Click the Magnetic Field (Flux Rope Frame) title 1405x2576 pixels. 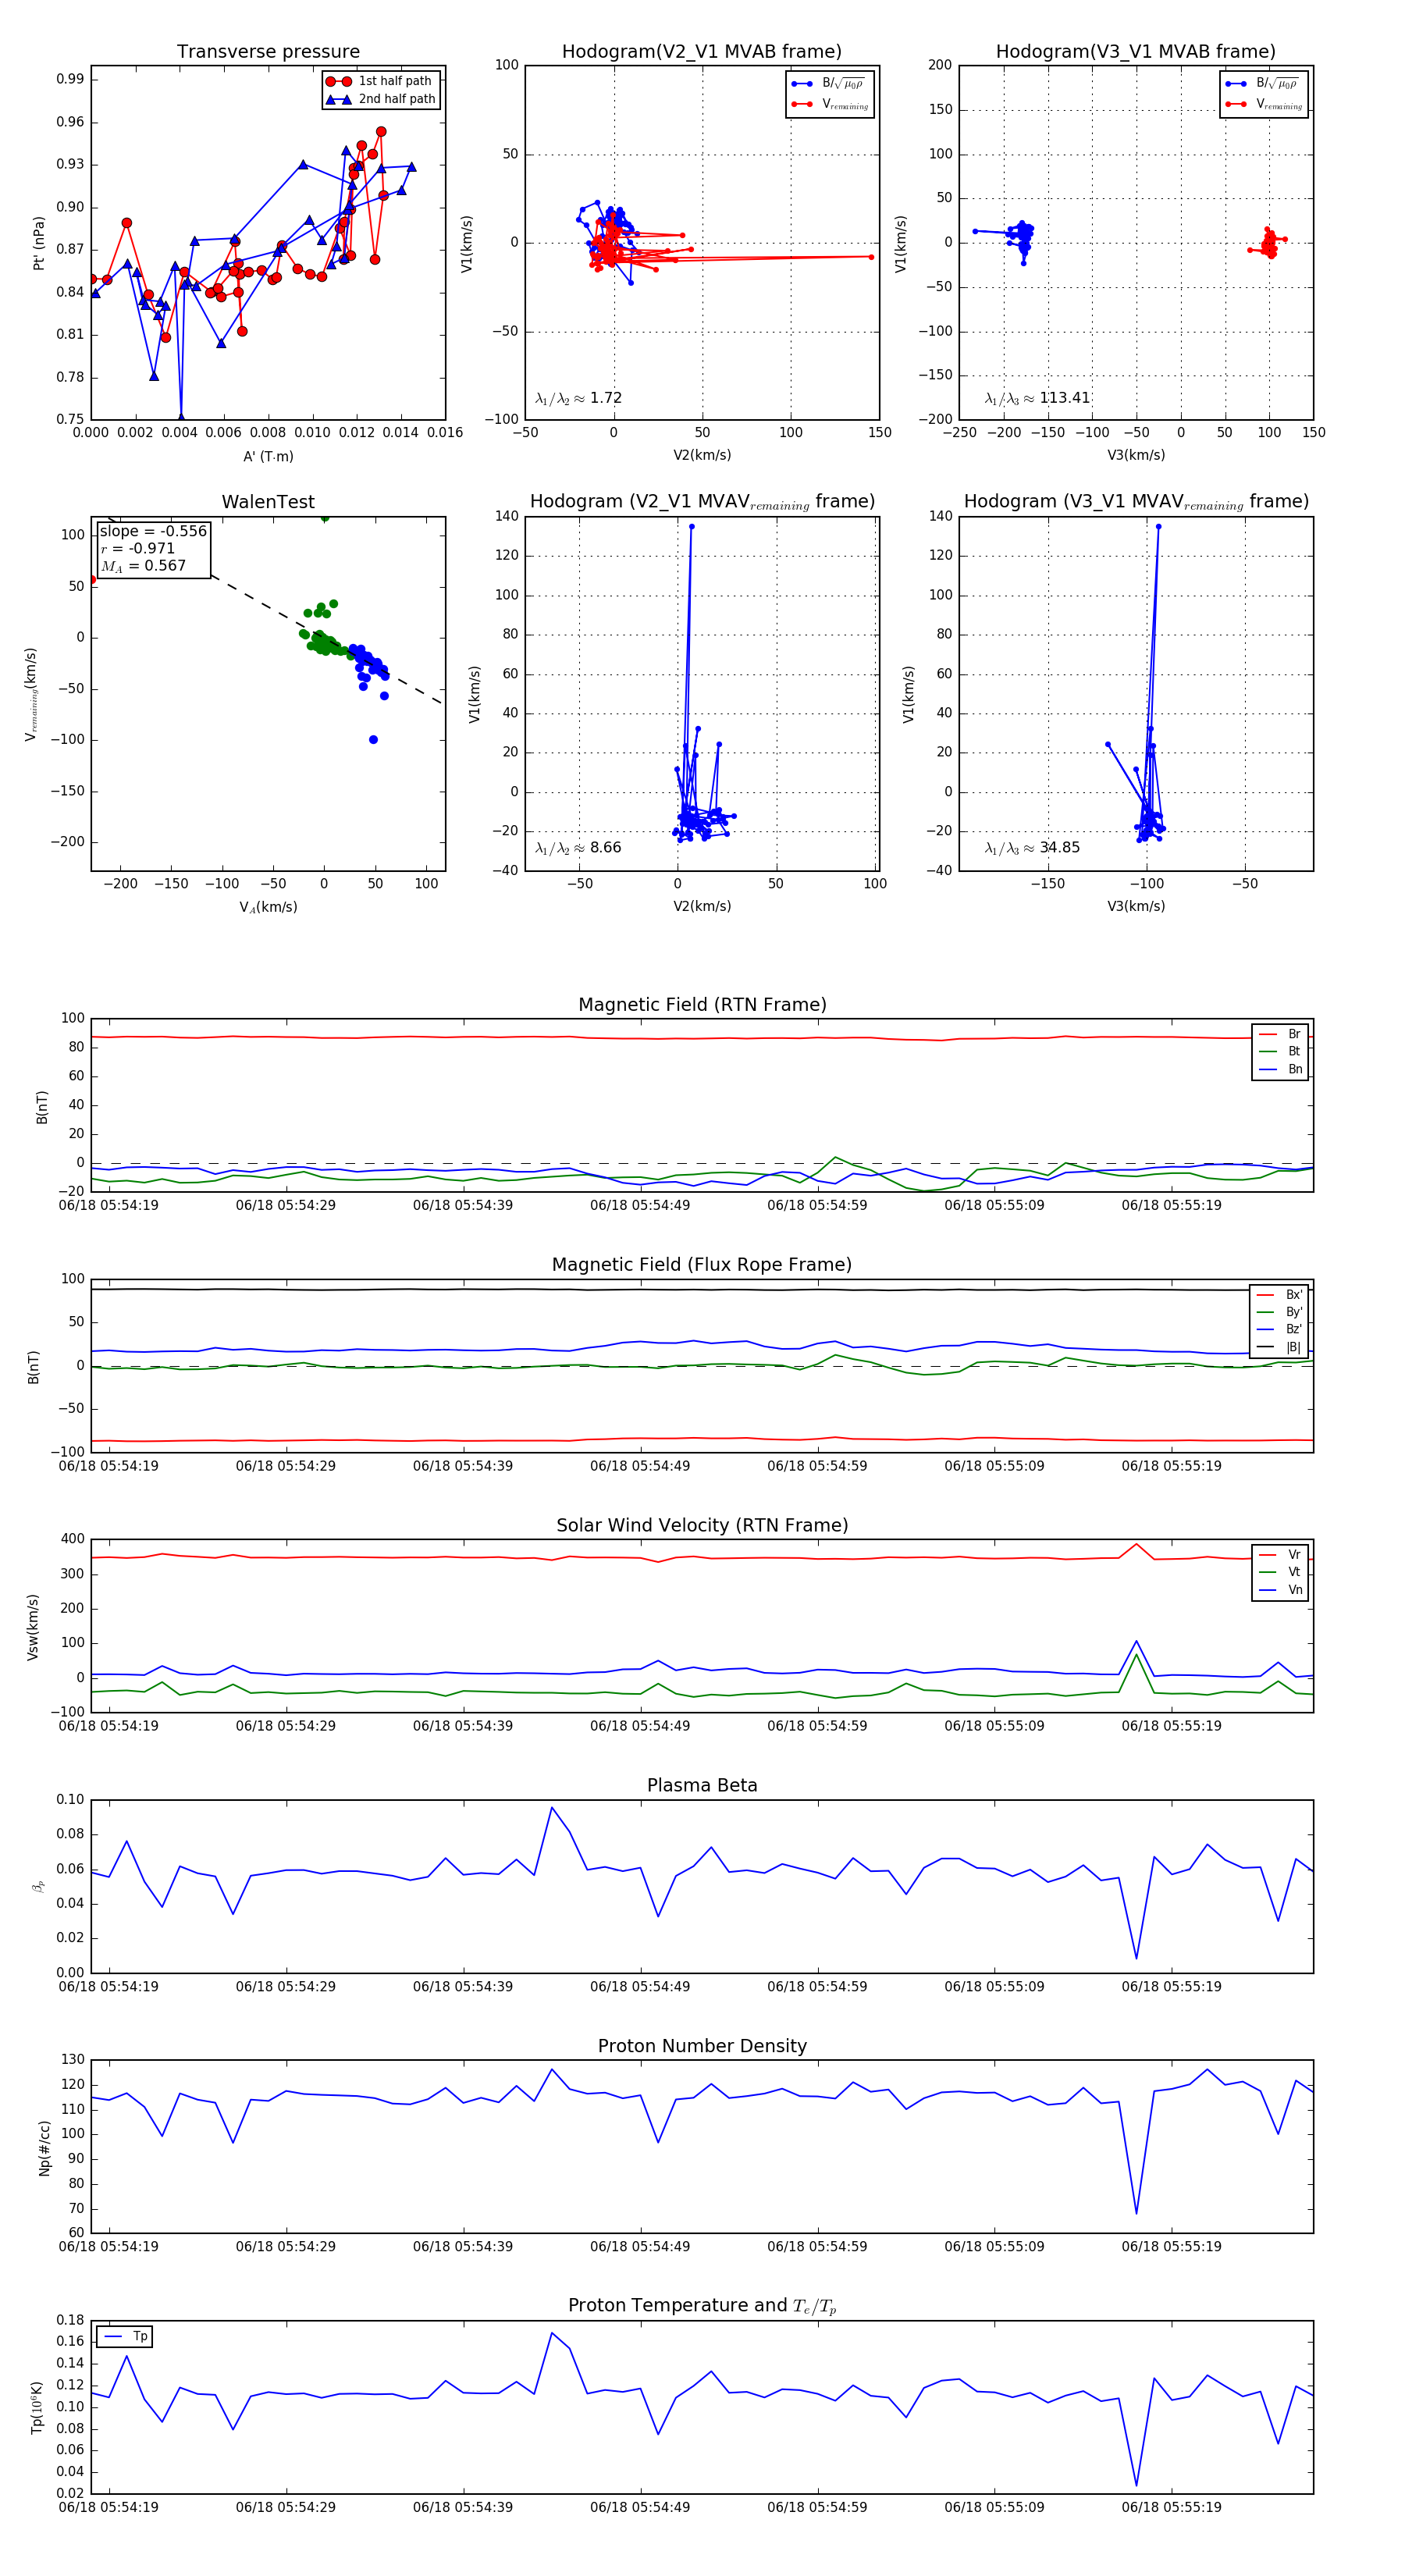(x=702, y=1265)
